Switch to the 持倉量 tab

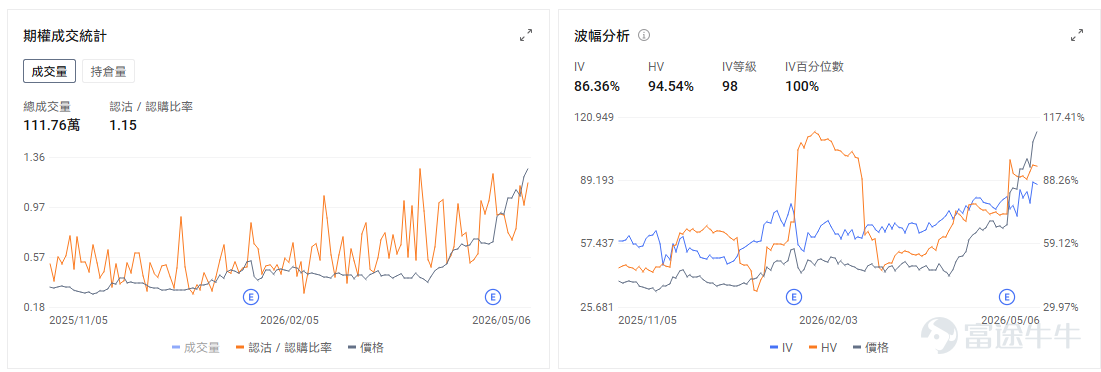108,71
